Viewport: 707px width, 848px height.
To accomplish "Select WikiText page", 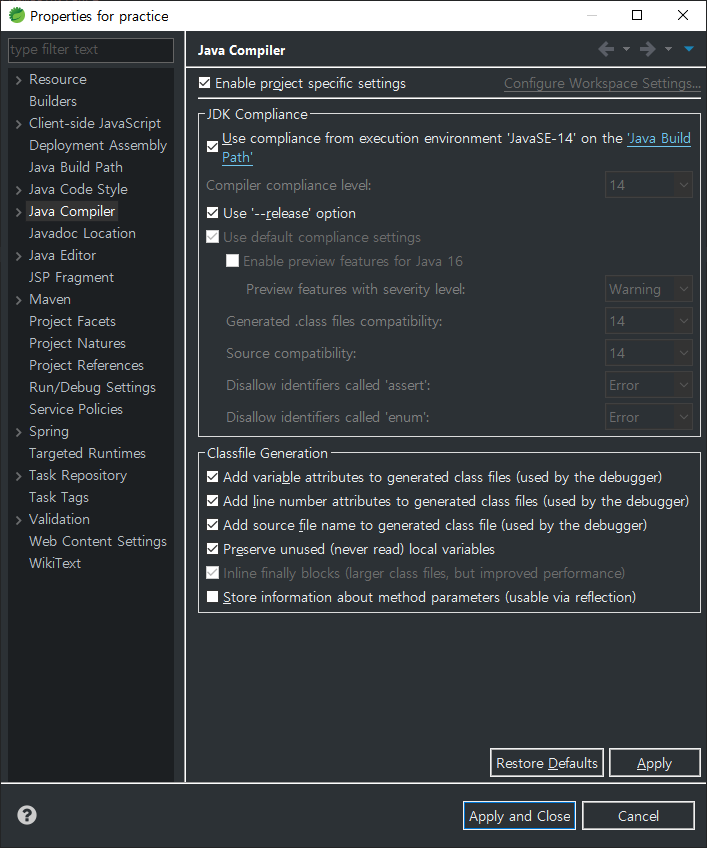I will pyautogui.click(x=55, y=563).
